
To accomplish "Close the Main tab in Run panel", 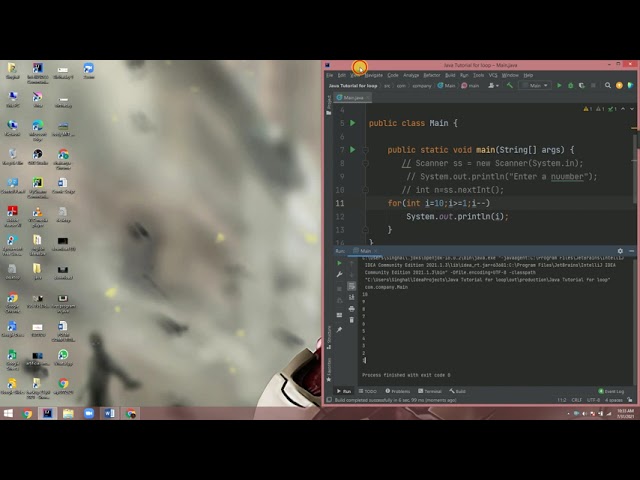I will click(x=376, y=251).
